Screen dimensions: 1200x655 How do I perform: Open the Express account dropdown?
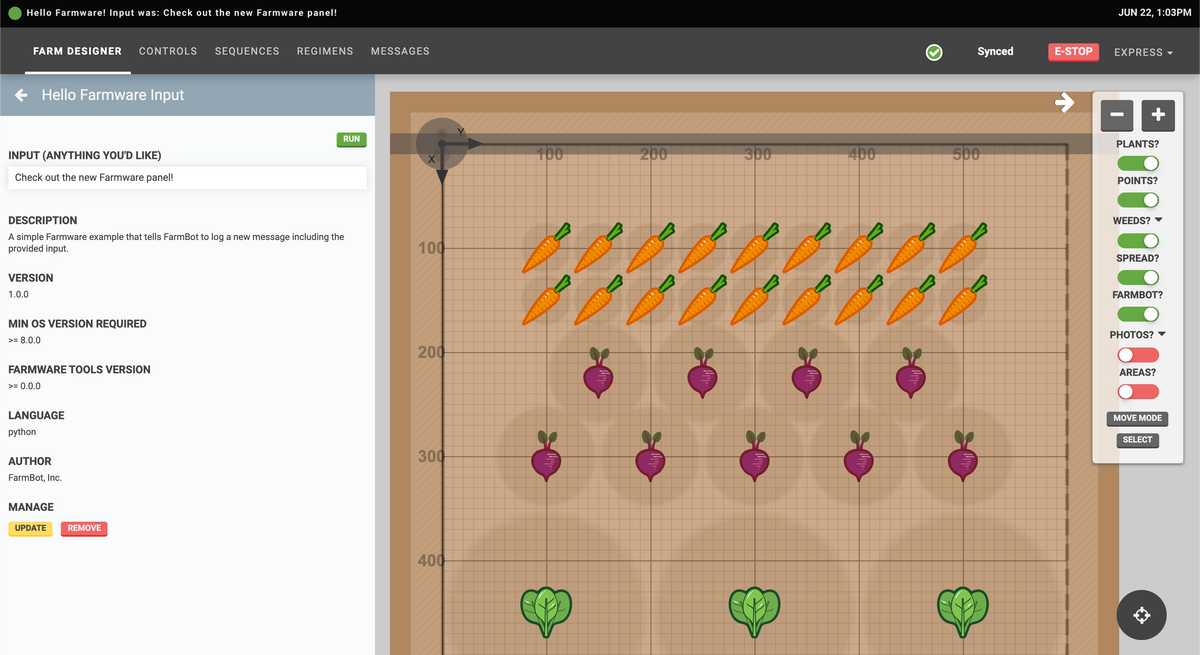[x=1143, y=52]
